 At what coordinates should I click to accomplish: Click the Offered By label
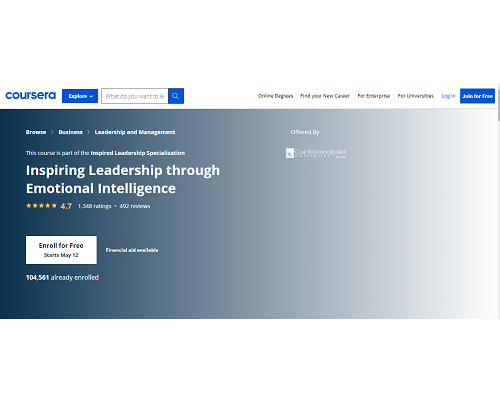pos(305,132)
